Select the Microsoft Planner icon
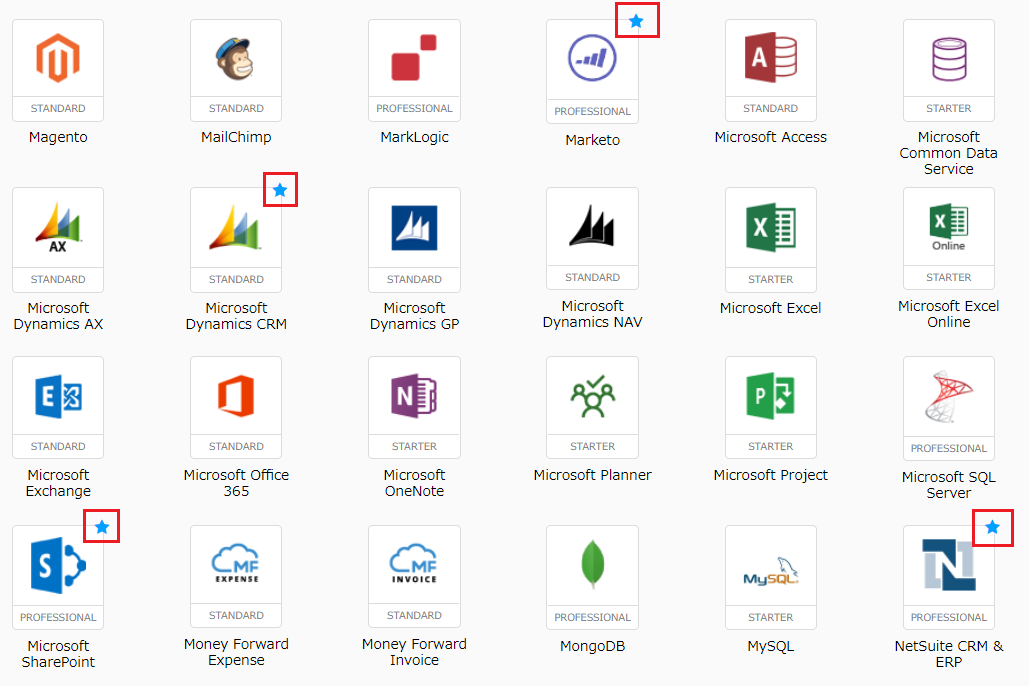The height and width of the screenshot is (686, 1029). tap(592, 396)
